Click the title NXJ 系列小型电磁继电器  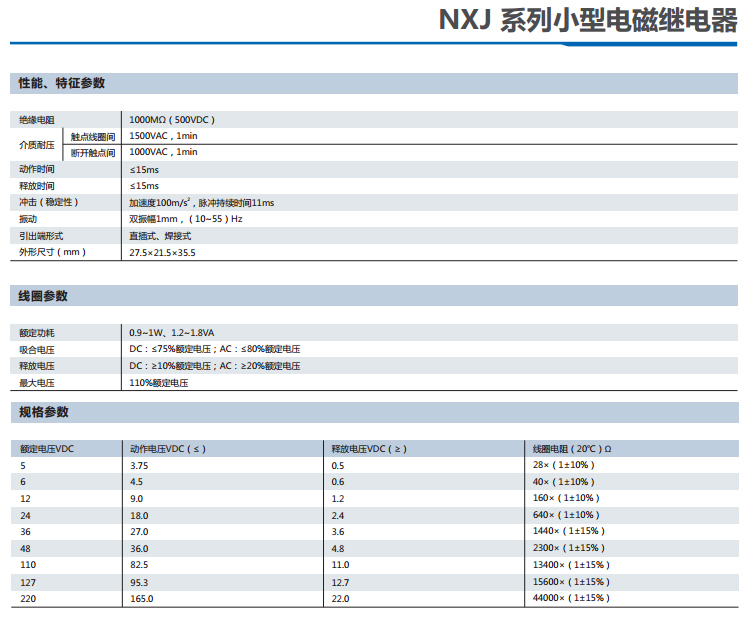[588, 21]
